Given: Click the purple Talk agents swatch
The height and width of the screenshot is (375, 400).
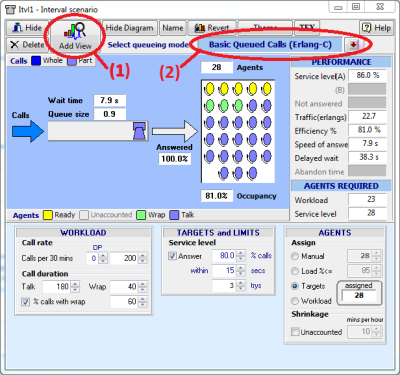Looking at the screenshot, I should [174, 215].
